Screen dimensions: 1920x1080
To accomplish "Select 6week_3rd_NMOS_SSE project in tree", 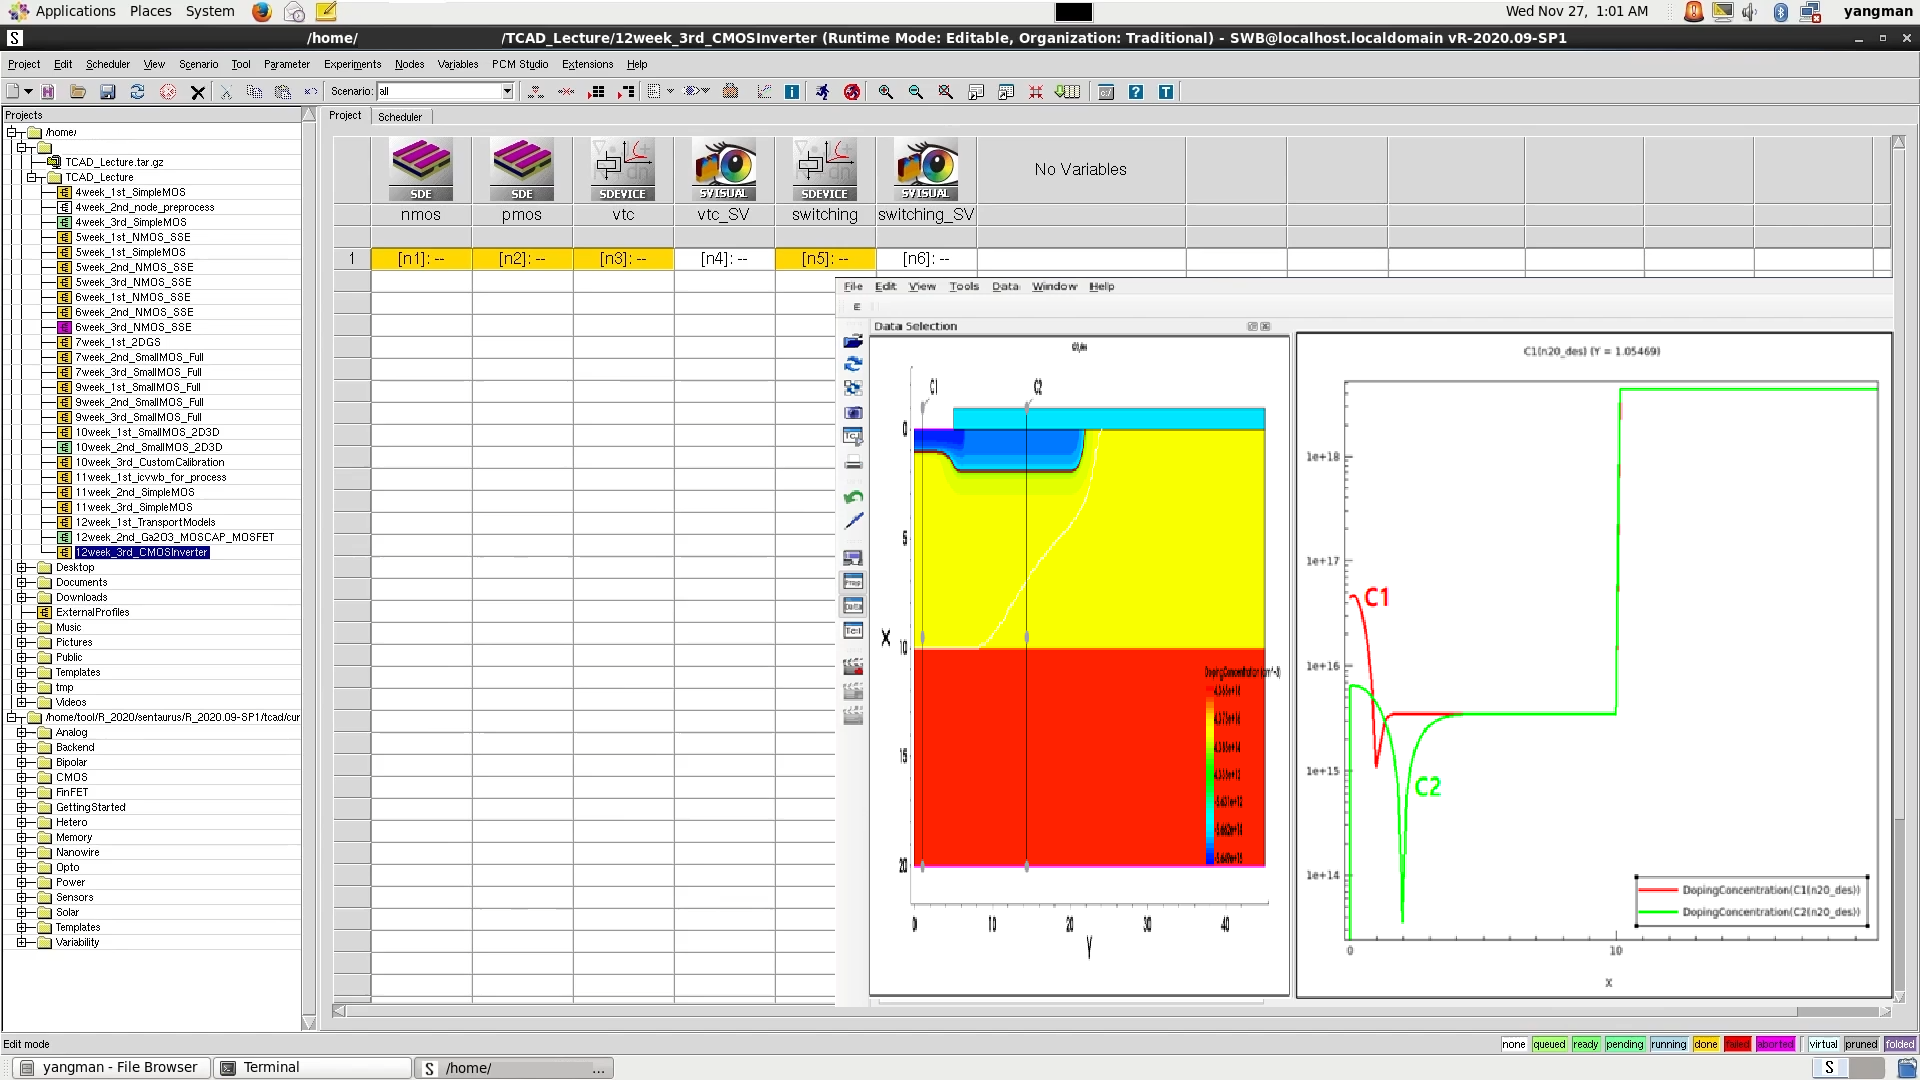I will point(133,327).
